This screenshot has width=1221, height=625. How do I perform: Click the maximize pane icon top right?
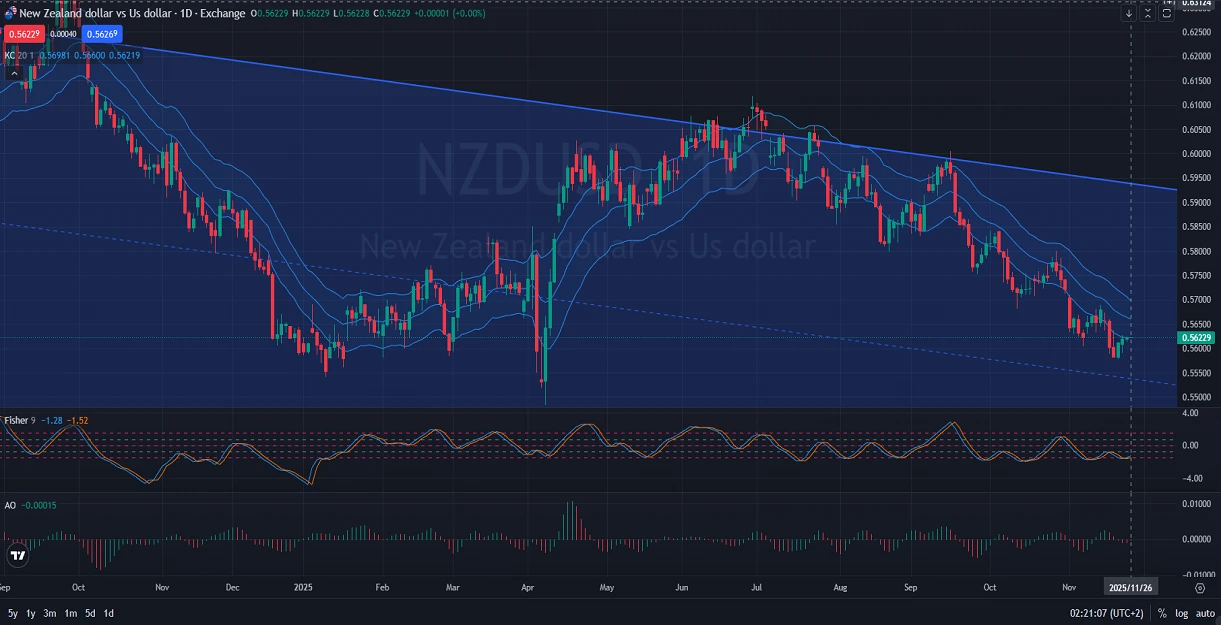[x=1166, y=13]
